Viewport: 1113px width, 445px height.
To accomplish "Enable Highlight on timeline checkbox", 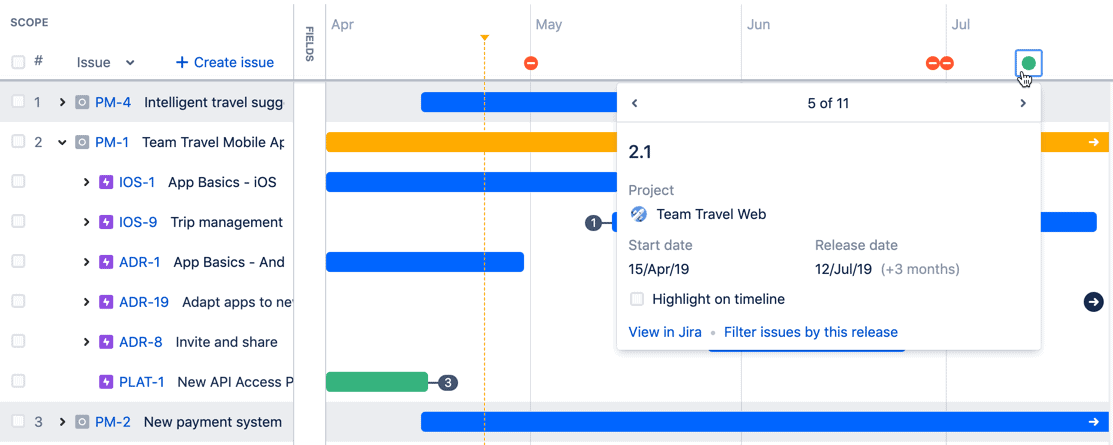I will point(637,299).
